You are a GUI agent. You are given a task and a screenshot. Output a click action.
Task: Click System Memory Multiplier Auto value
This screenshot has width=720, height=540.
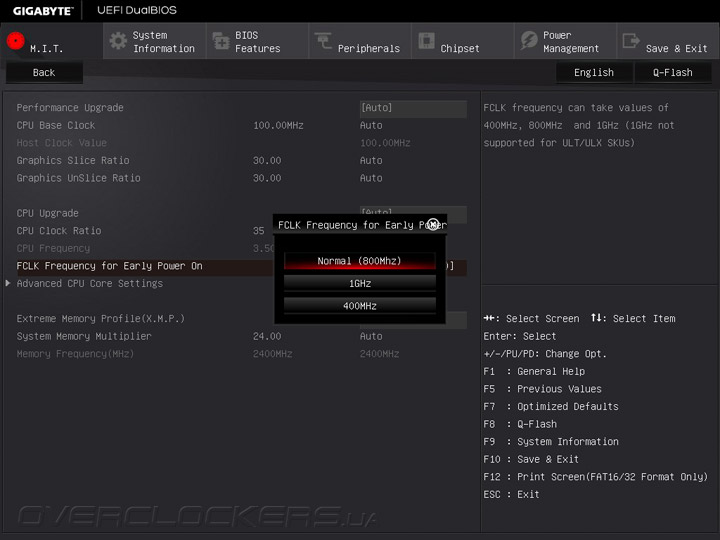(x=371, y=336)
